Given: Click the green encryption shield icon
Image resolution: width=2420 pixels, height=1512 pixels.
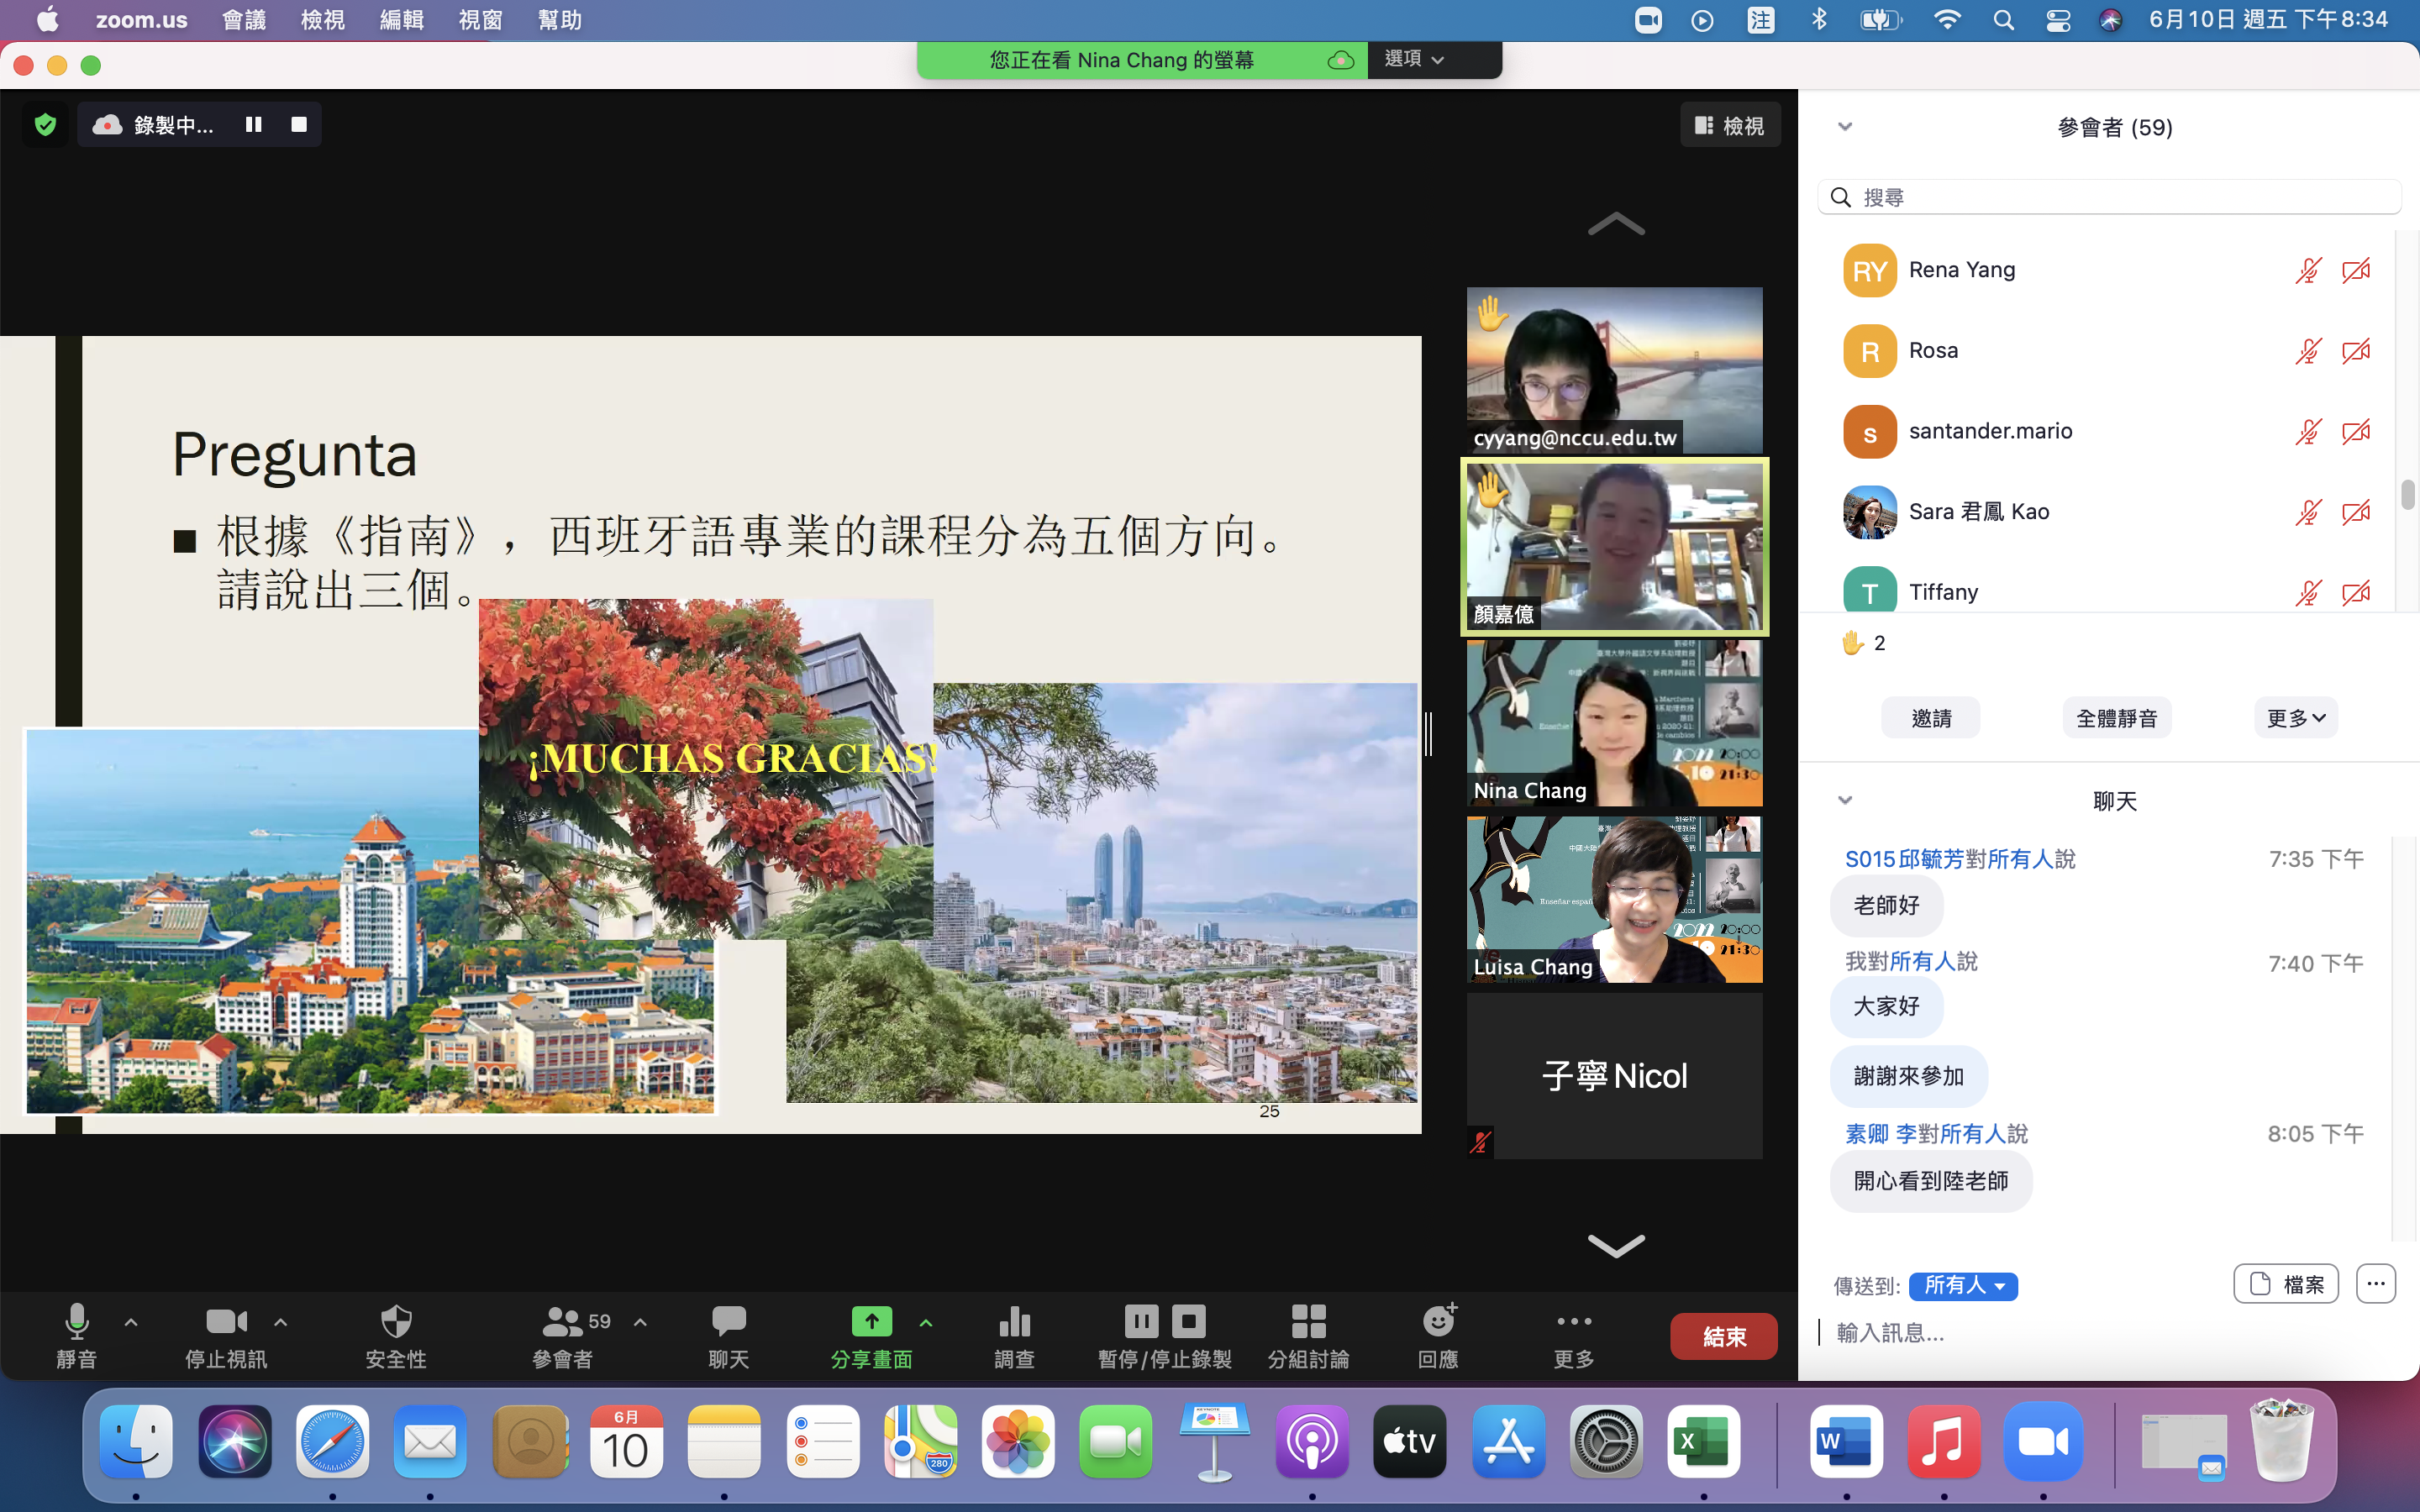Looking at the screenshot, I should [45, 125].
